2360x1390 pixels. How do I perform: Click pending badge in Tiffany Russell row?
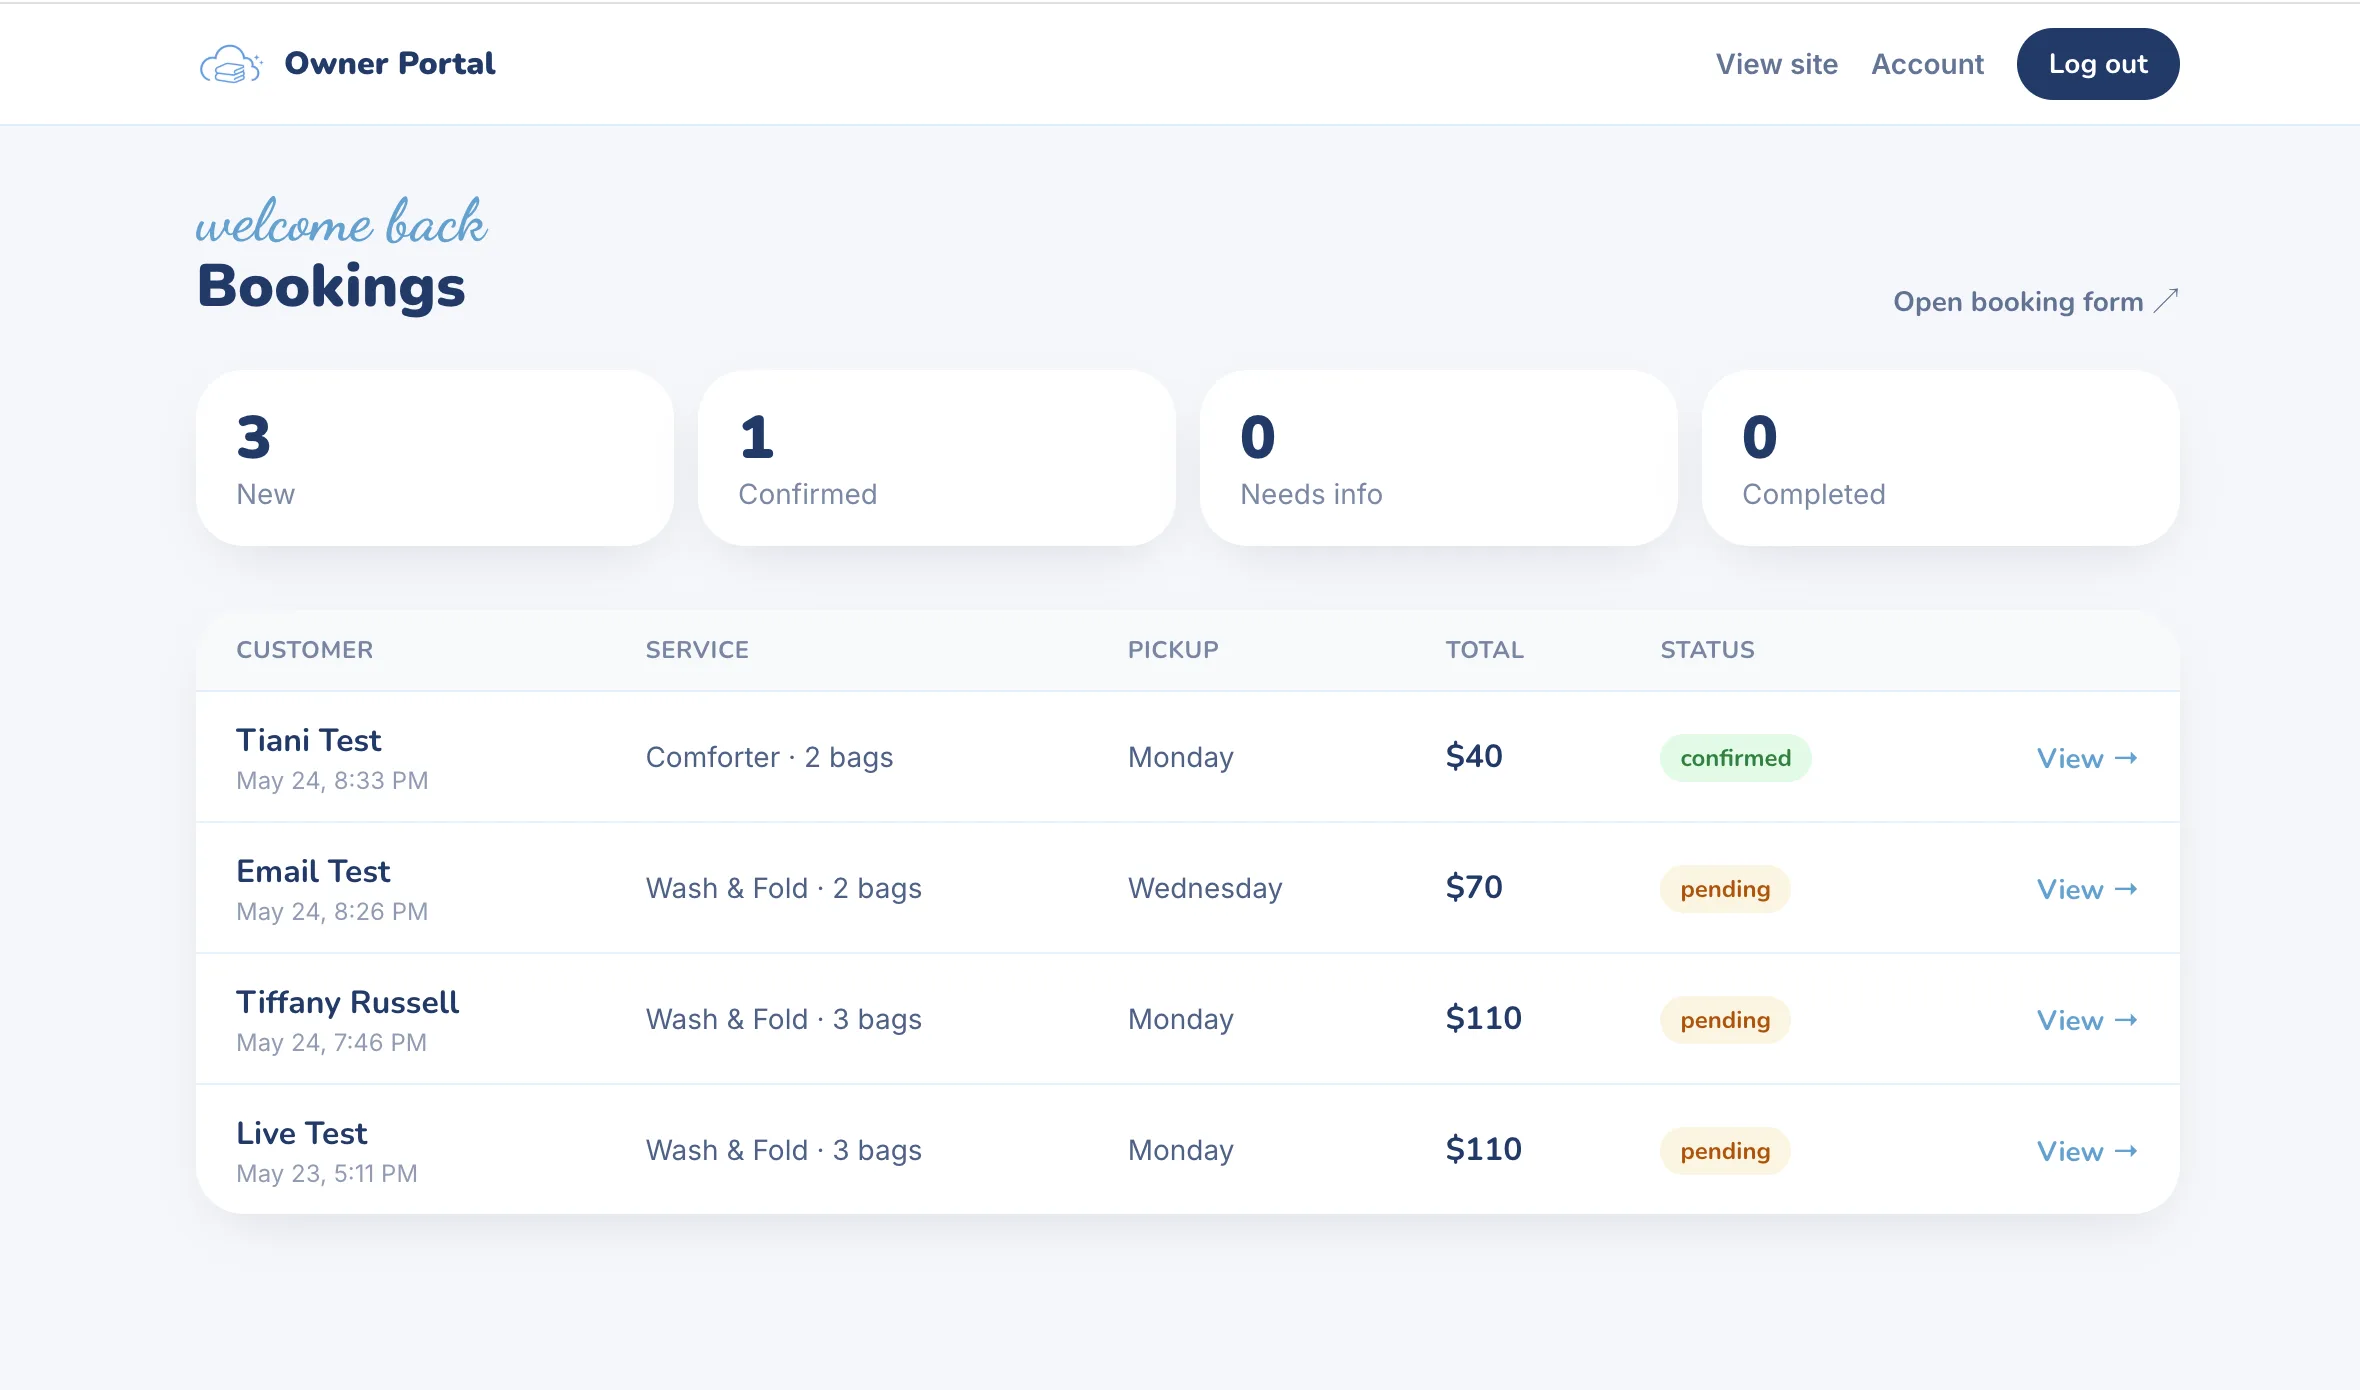coord(1725,1020)
